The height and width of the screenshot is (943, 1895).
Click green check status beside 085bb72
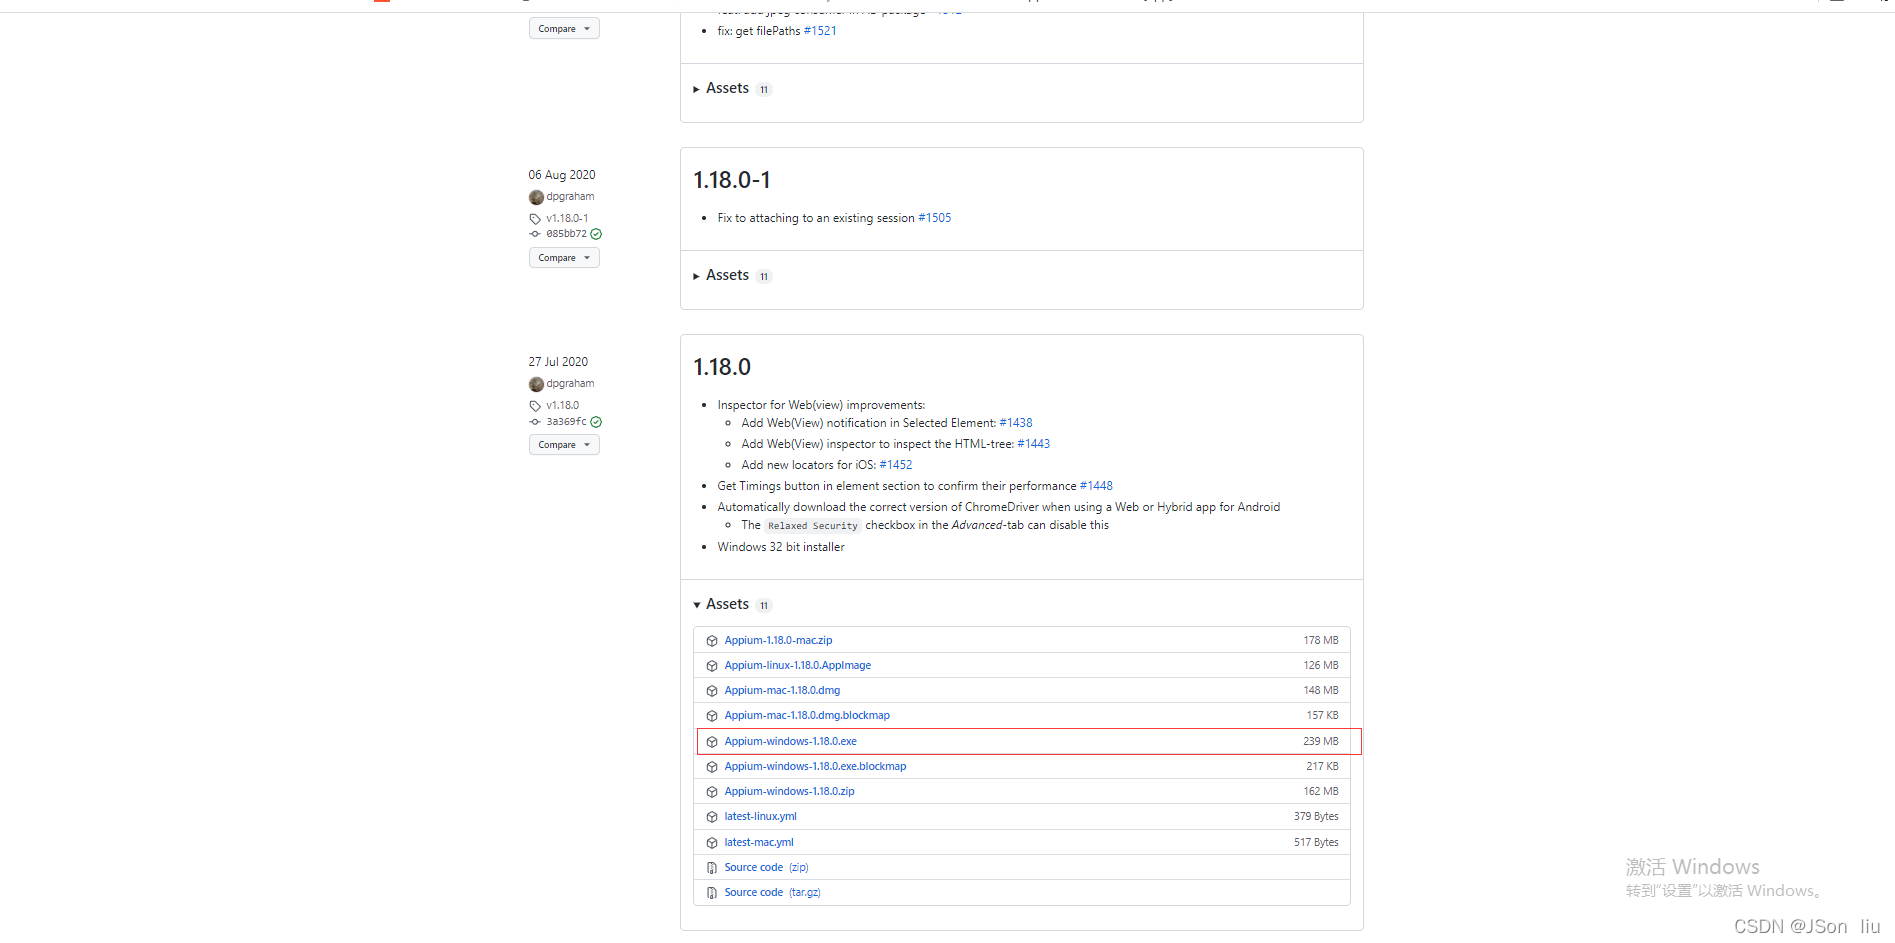pos(596,234)
